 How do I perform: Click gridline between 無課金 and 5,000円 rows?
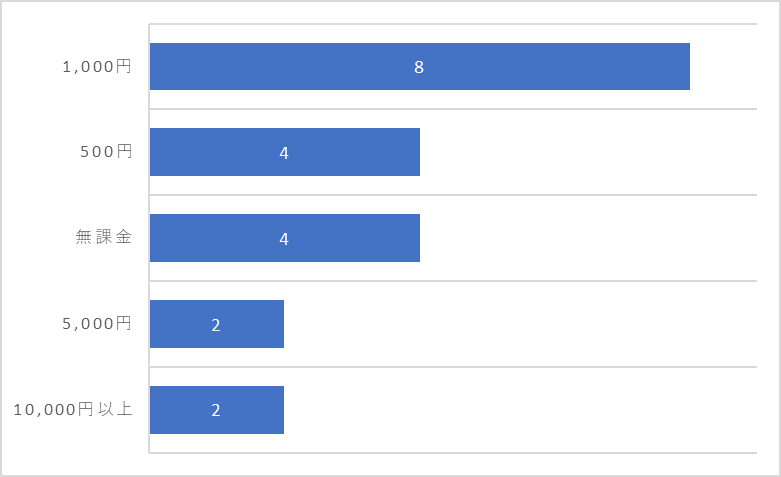pyautogui.click(x=453, y=281)
